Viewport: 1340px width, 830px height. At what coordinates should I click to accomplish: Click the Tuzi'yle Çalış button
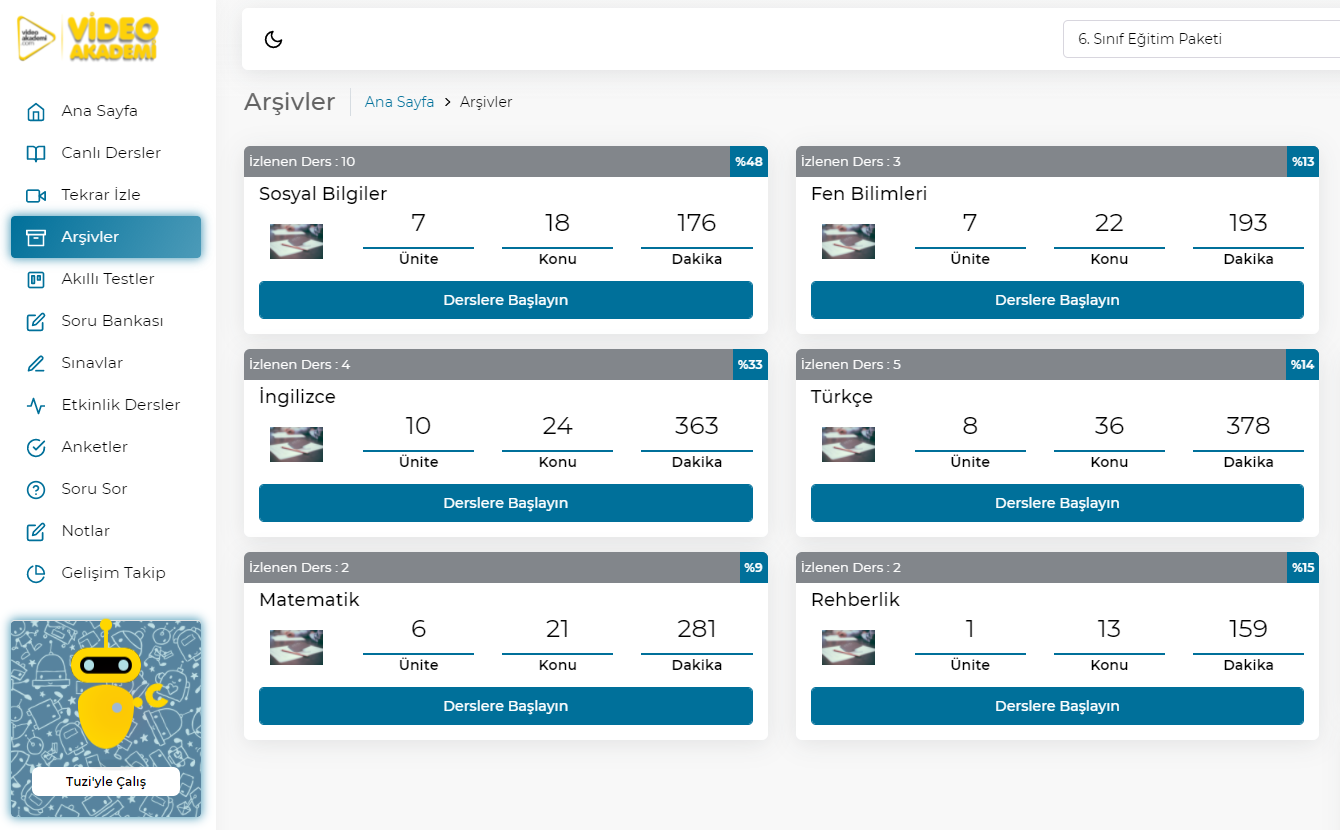coord(106,781)
